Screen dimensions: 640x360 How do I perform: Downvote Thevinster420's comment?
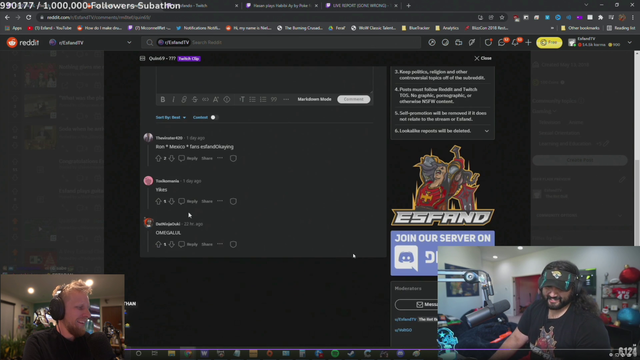point(171,158)
